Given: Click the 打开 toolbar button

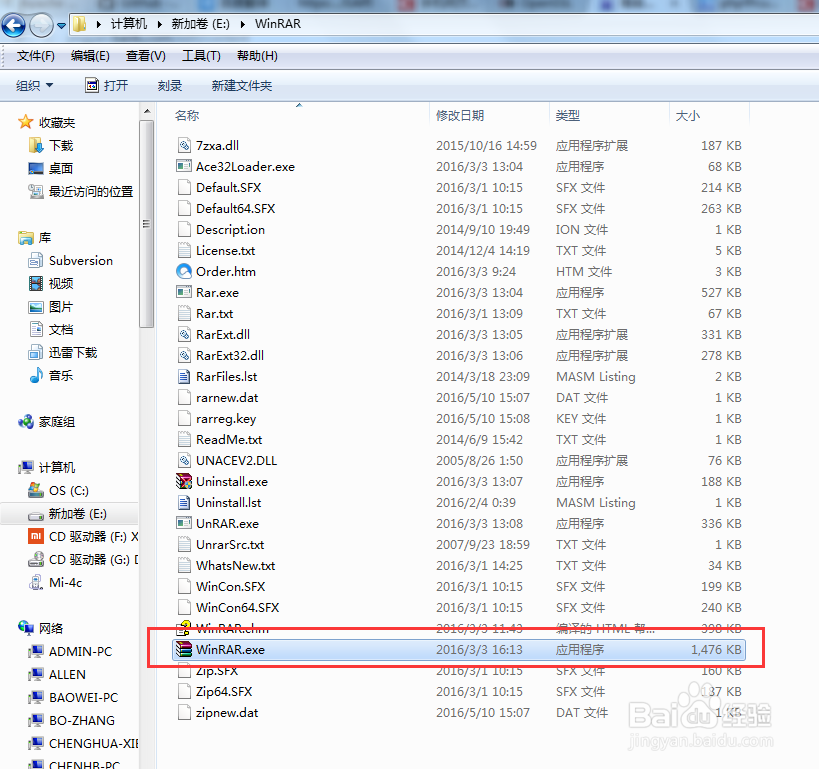Looking at the screenshot, I should click(x=107, y=85).
